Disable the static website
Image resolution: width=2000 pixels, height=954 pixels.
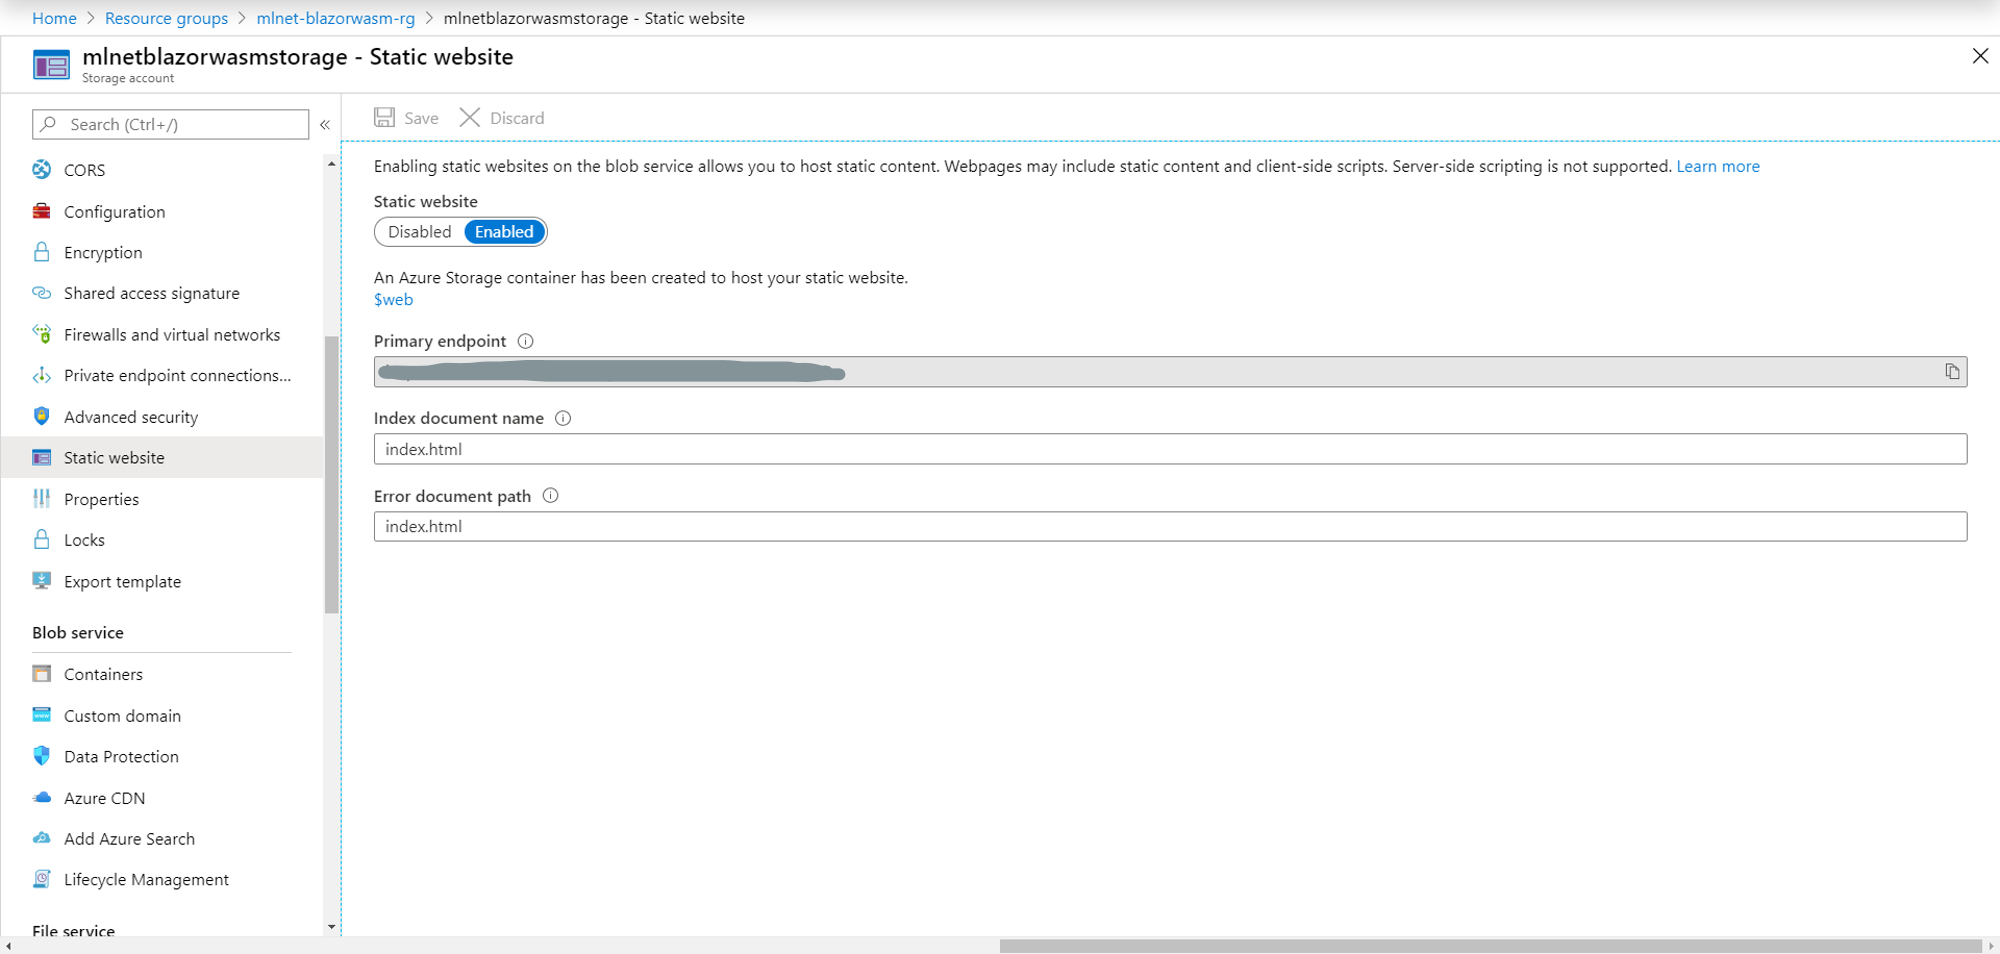coord(418,231)
